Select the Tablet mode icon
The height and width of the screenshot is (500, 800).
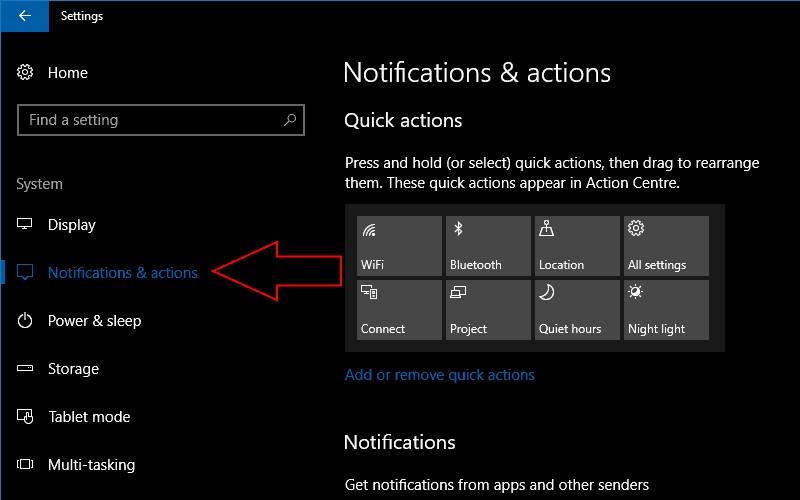24,416
